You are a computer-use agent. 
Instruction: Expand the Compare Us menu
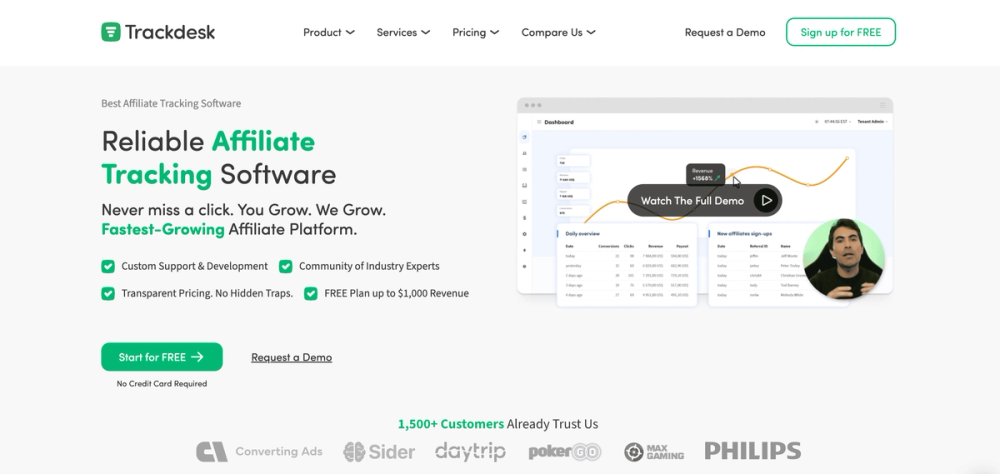click(x=558, y=32)
